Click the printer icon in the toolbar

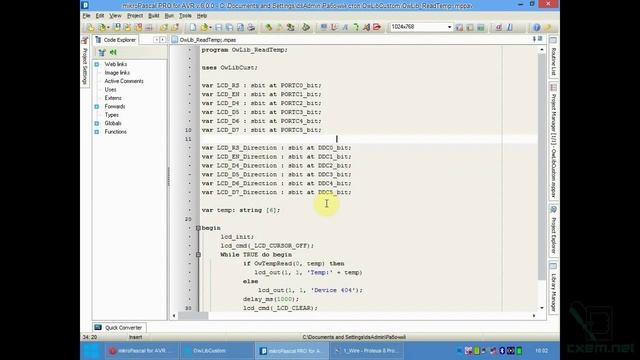[x=251, y=27]
